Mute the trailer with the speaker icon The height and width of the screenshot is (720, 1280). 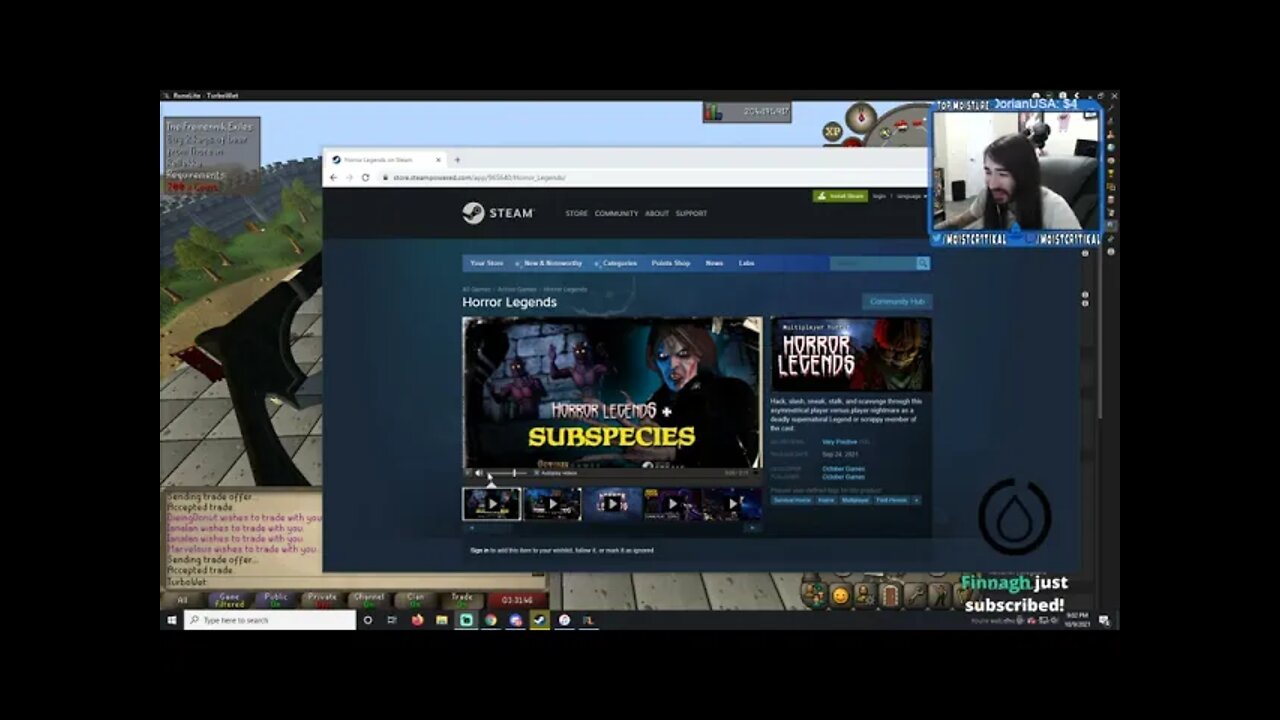pyautogui.click(x=478, y=473)
